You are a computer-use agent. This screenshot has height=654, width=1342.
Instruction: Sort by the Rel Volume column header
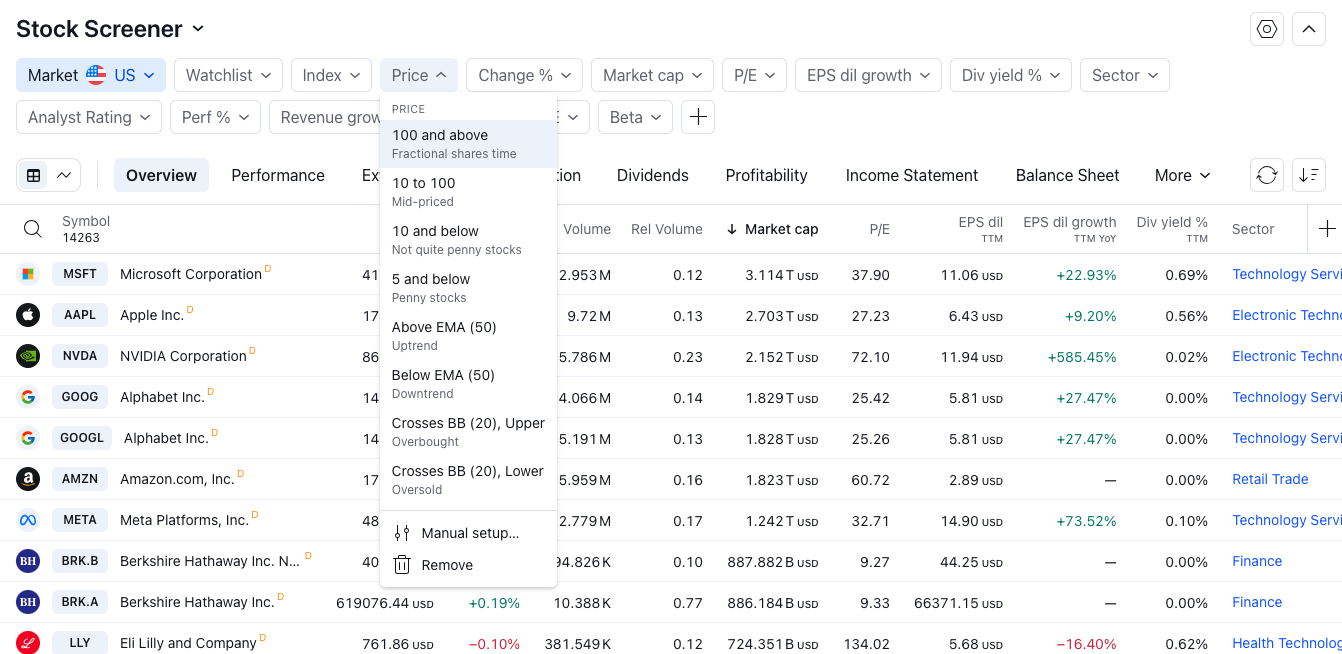click(x=667, y=229)
